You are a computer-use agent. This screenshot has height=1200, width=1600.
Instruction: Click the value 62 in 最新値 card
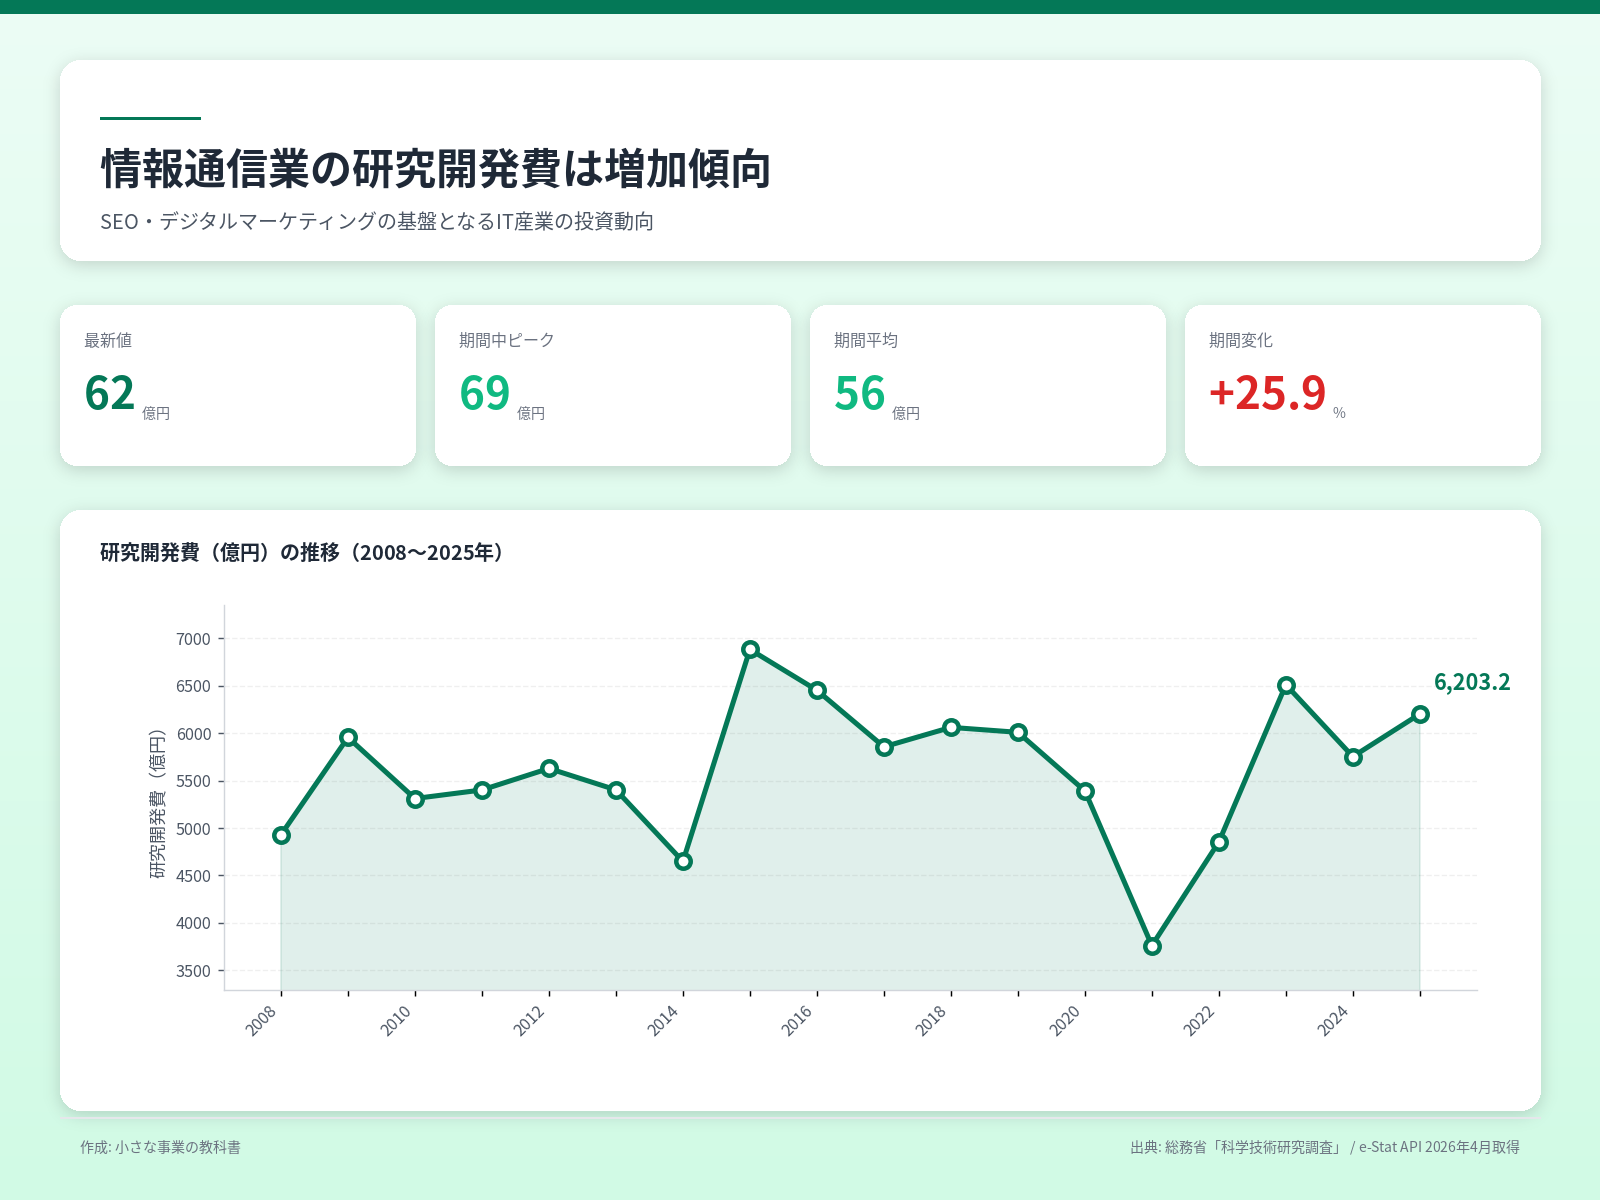(x=110, y=393)
